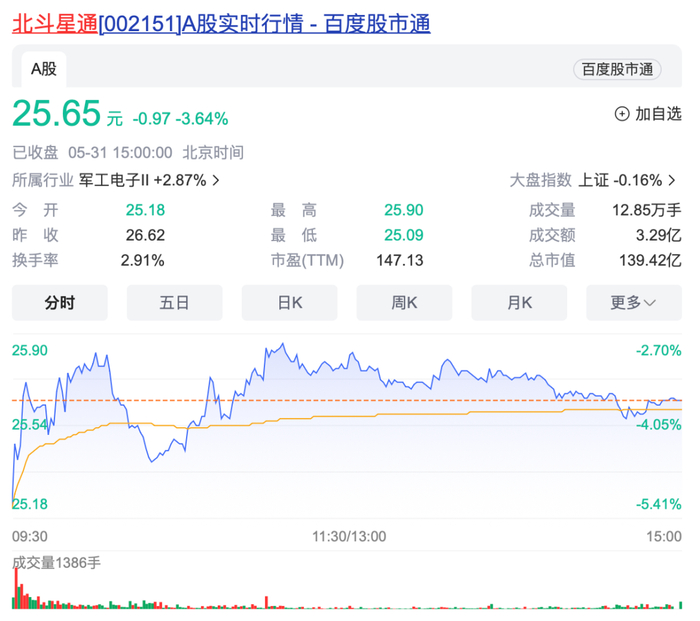Click the -2.70% axis label on chart

[658, 350]
